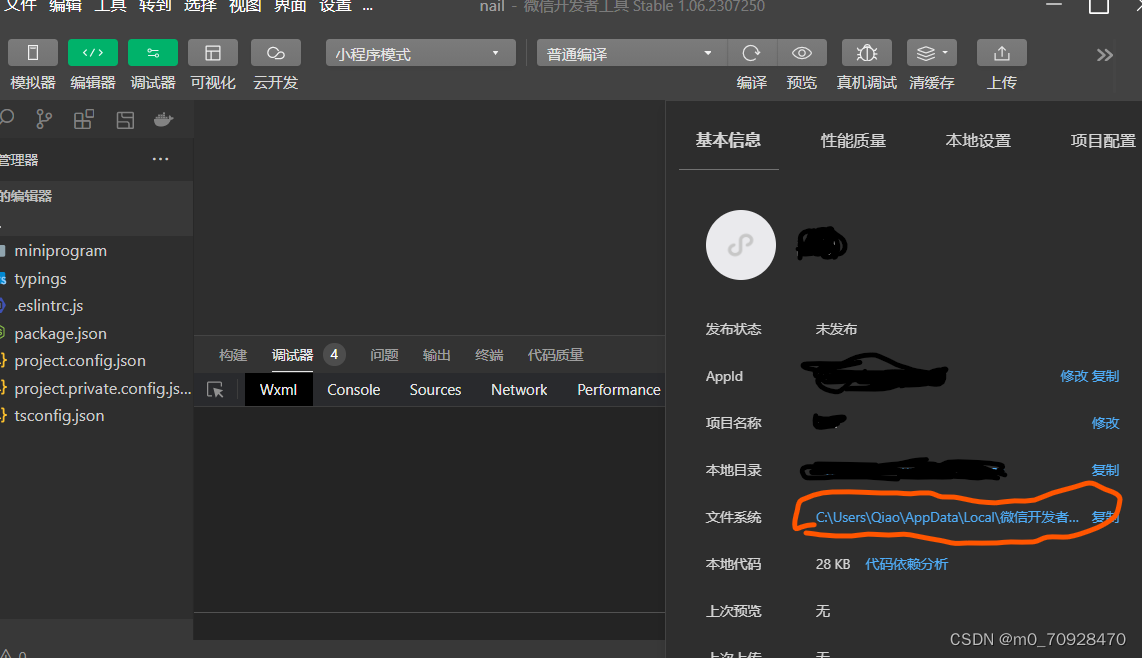Click 复制 link for 本地目录

click(x=1105, y=470)
